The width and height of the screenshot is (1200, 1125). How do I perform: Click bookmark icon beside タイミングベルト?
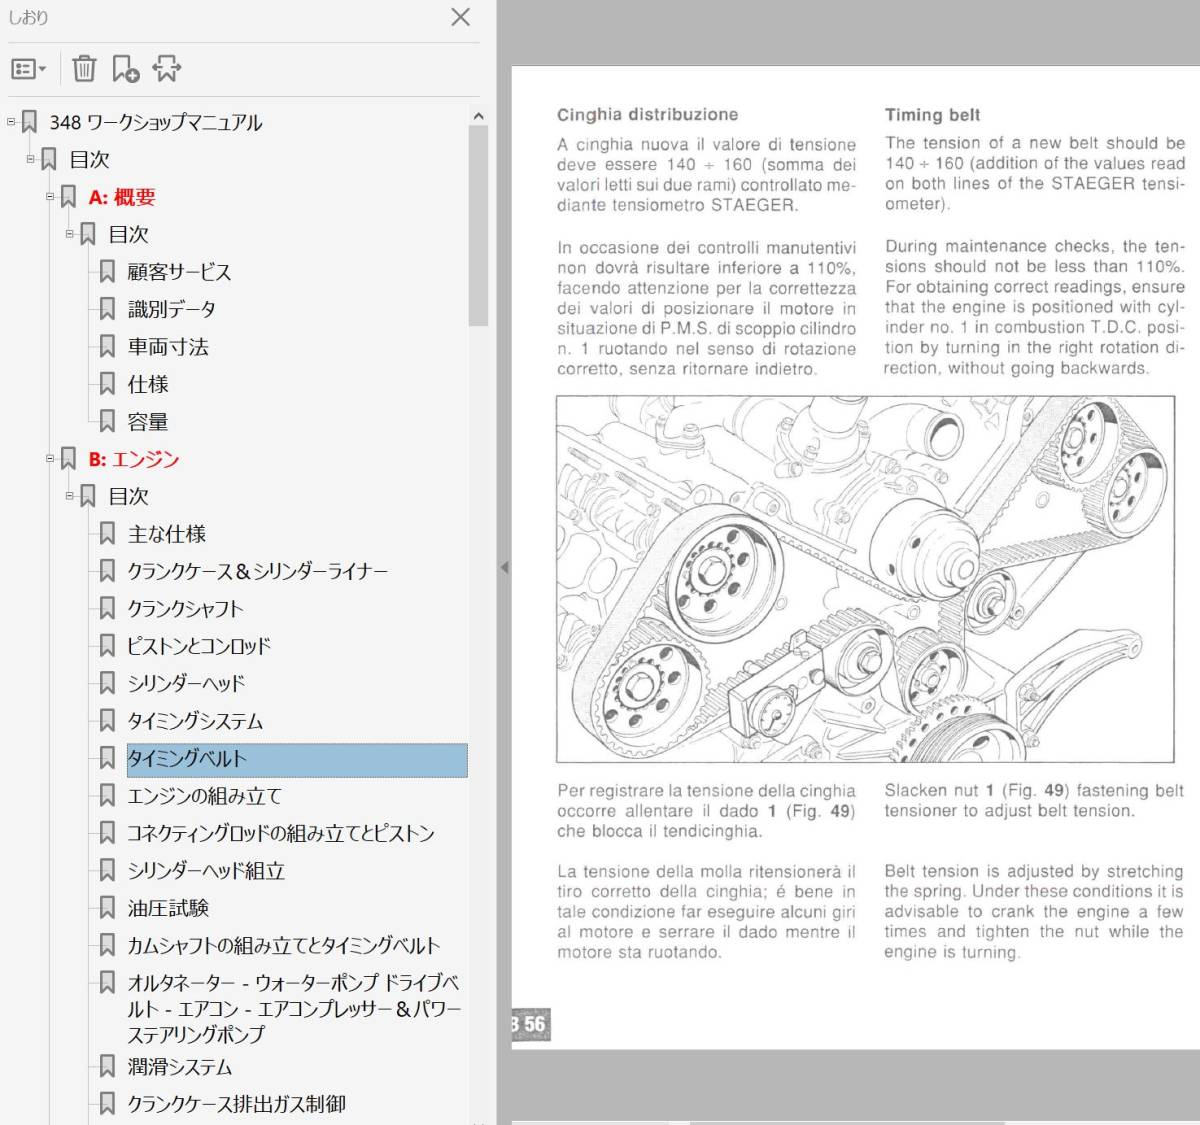107,759
